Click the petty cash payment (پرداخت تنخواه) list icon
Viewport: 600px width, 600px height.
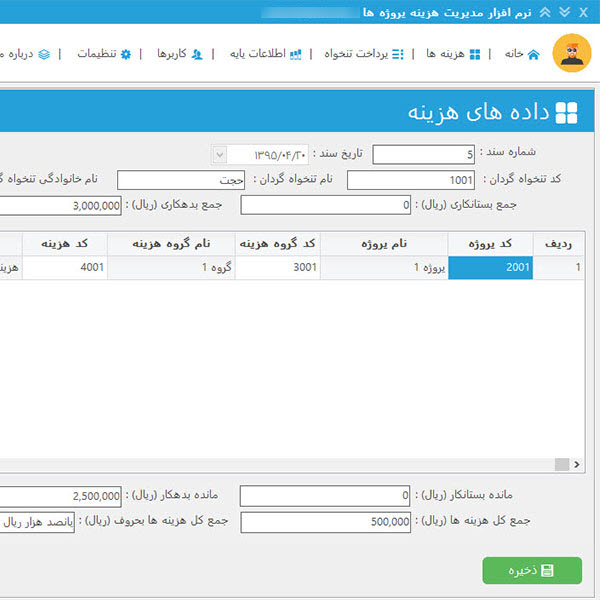(397, 54)
